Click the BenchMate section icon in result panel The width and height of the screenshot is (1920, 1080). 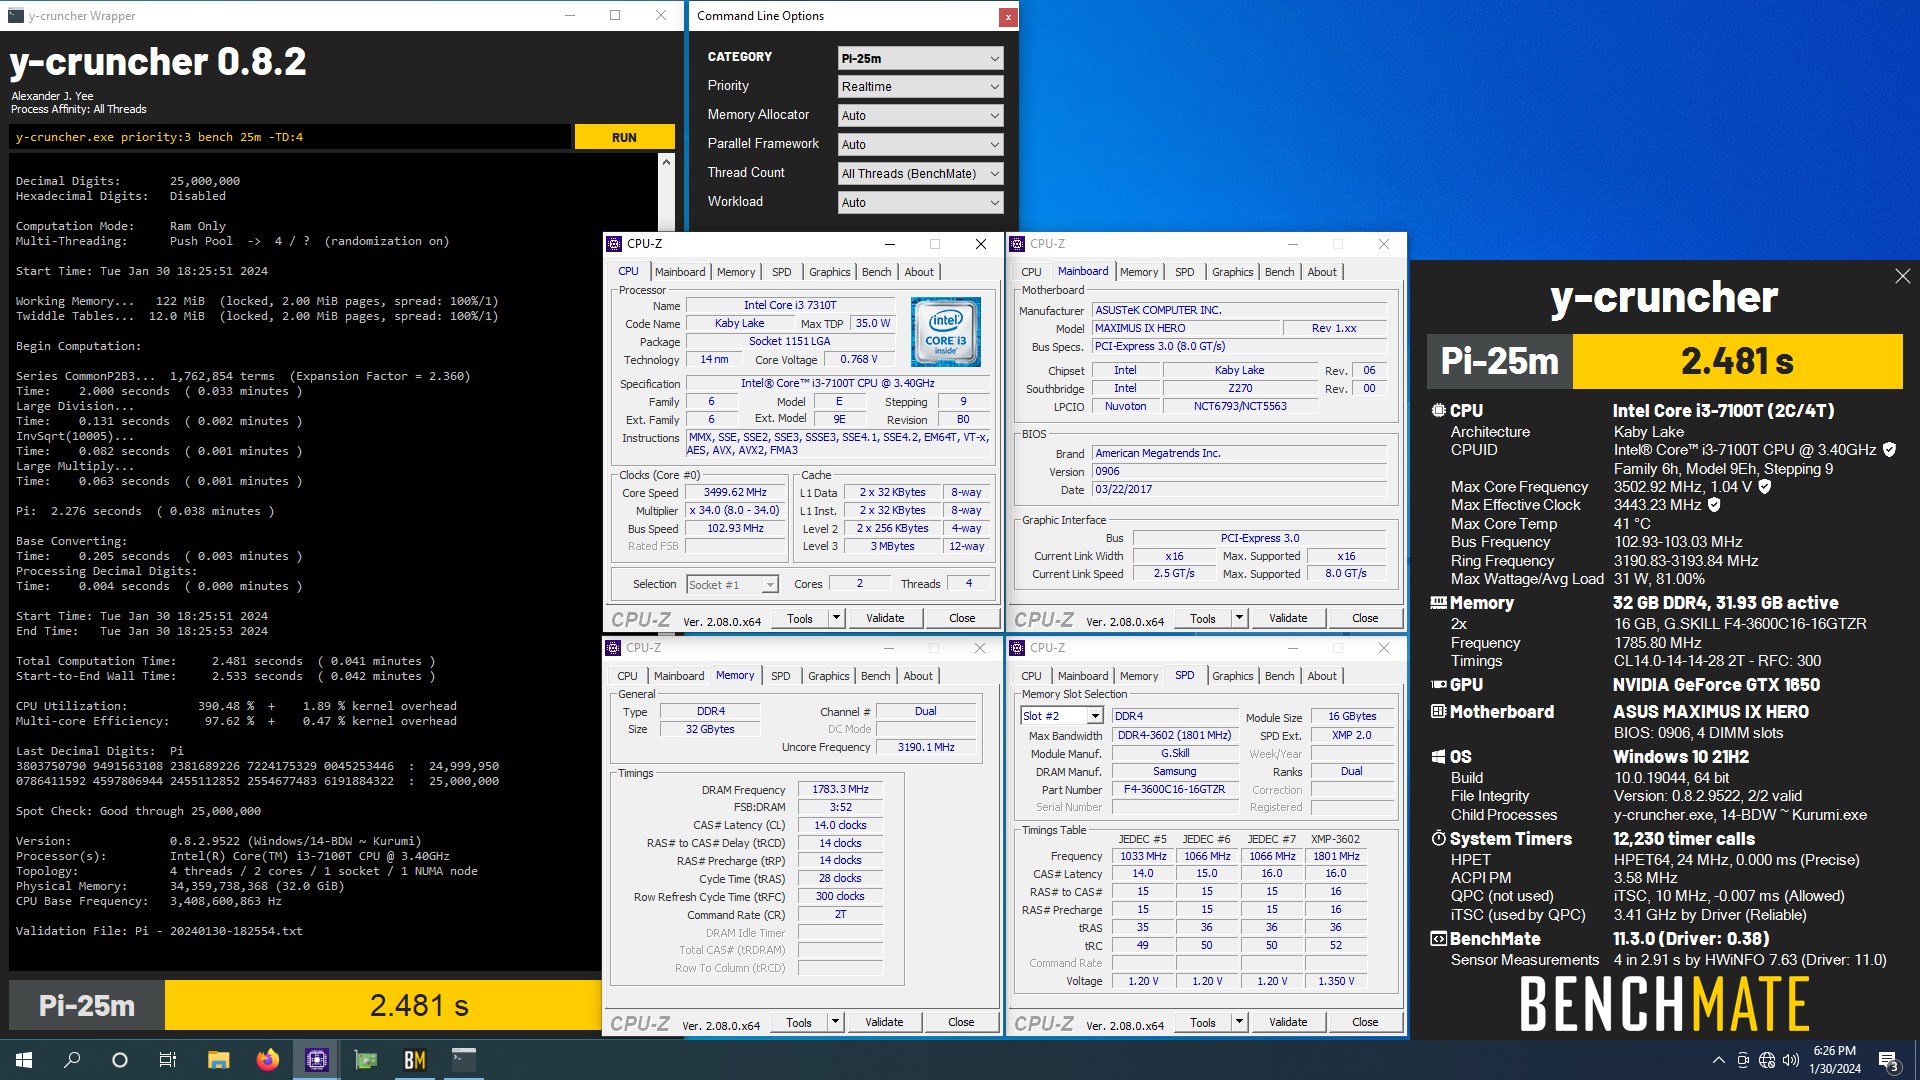click(x=1438, y=939)
